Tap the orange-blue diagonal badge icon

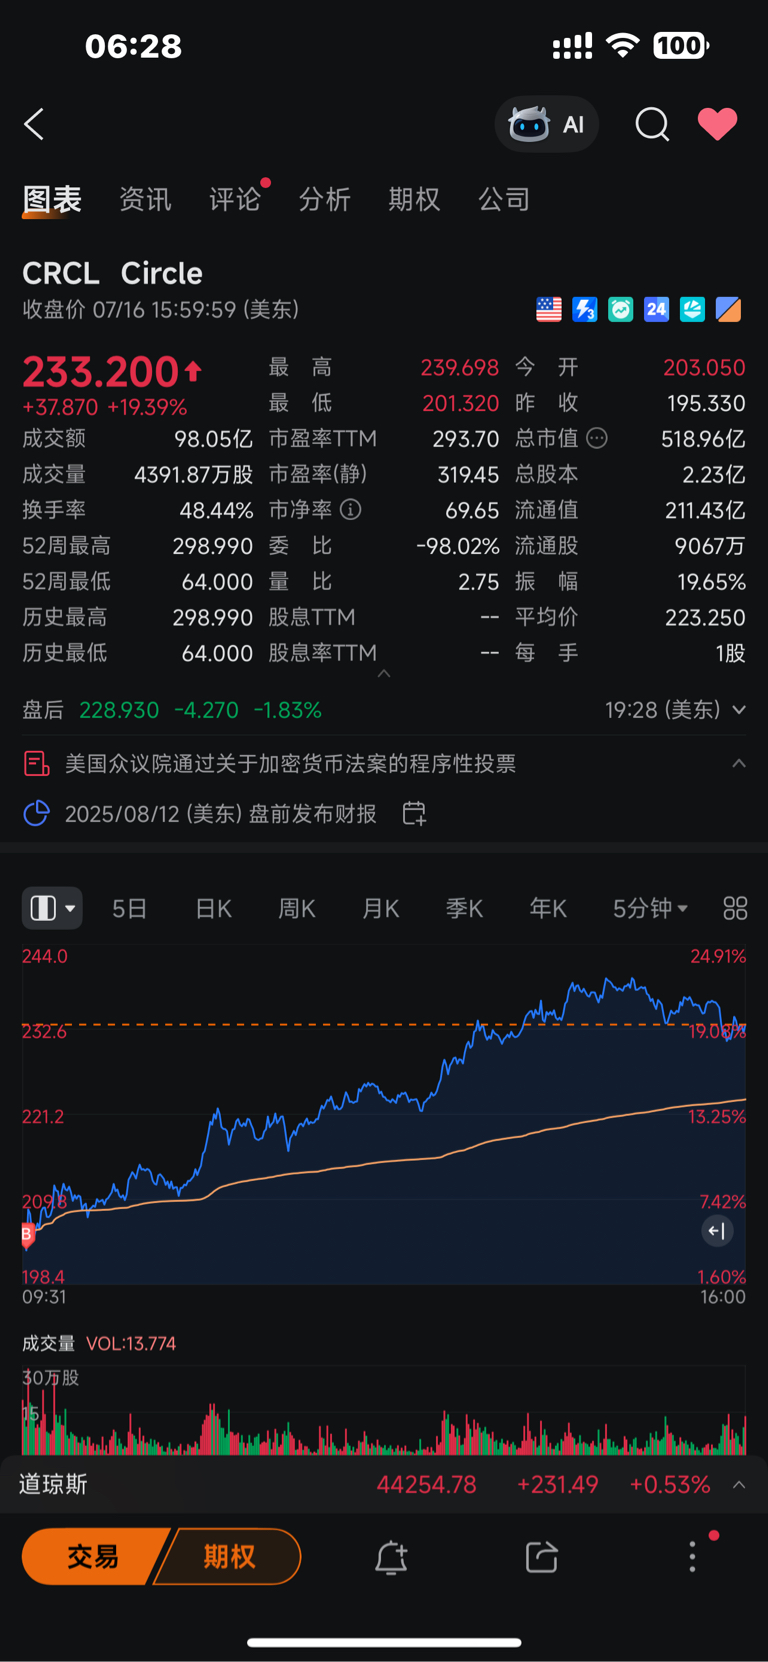point(729,310)
